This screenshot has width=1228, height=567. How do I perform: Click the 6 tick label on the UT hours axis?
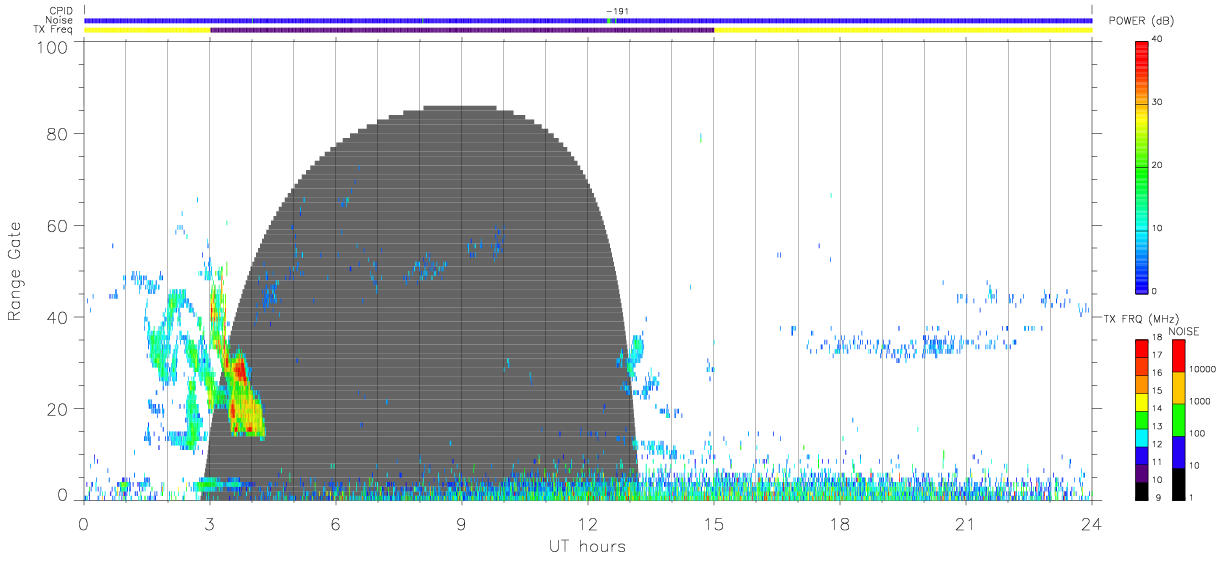tap(336, 523)
